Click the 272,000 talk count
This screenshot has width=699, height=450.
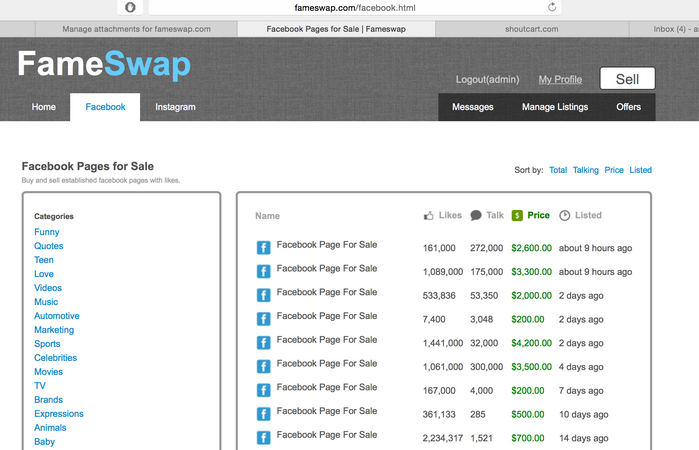[486, 248]
